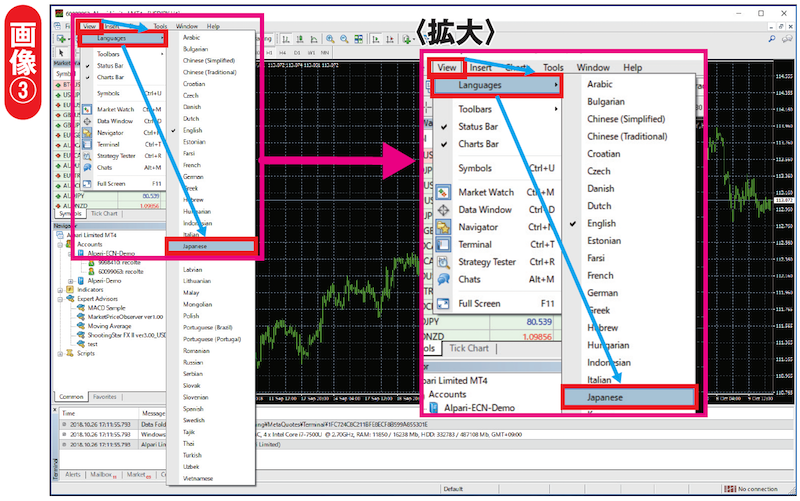Expand Languages submenu in the enlarged view
The image size is (800, 501).
tap(497, 85)
